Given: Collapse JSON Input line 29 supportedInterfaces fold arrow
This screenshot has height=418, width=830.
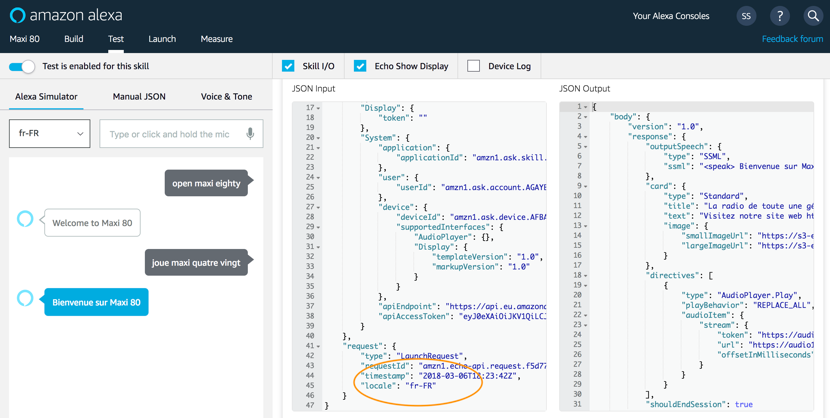Looking at the screenshot, I should point(318,227).
